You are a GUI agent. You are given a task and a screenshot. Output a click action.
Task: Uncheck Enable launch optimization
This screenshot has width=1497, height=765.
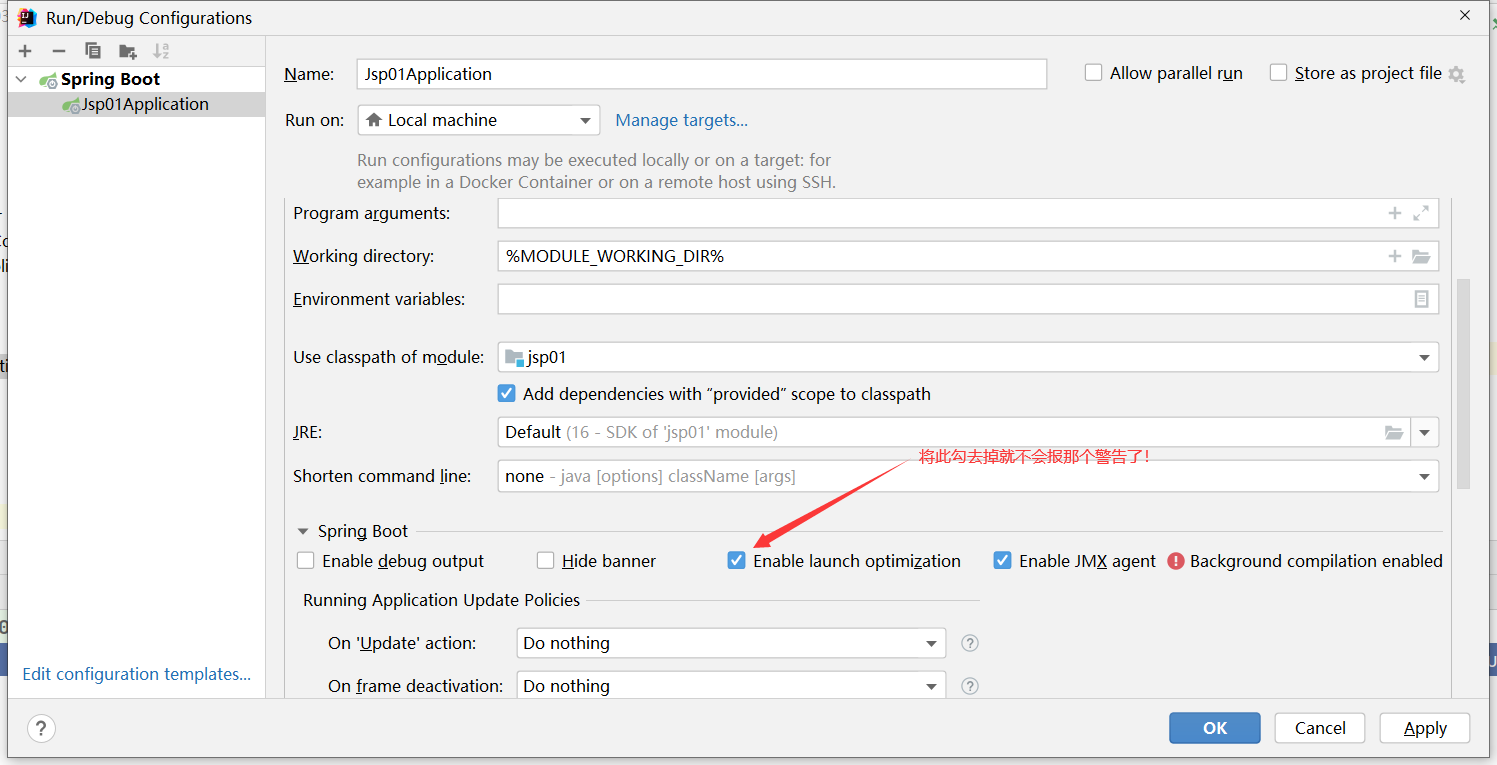pyautogui.click(x=736, y=561)
